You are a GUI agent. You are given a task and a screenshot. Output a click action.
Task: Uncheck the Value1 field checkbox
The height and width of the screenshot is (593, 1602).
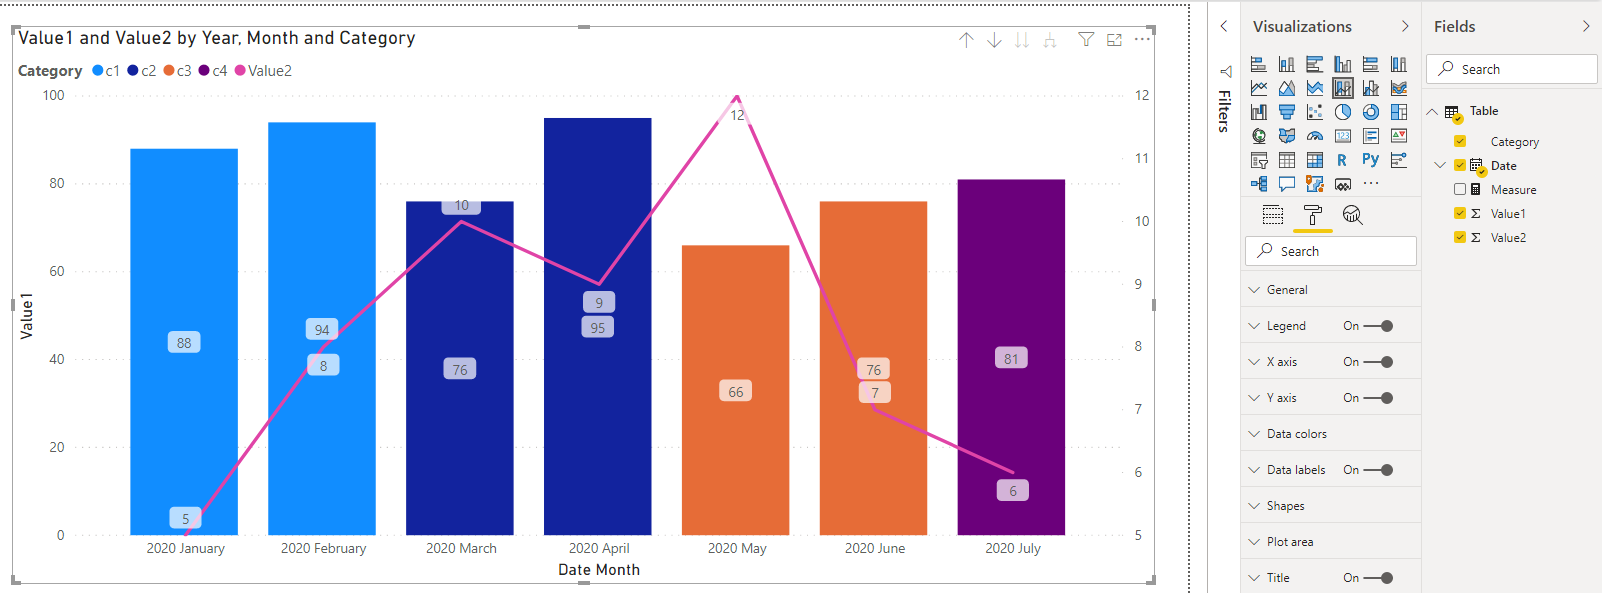click(x=1460, y=214)
